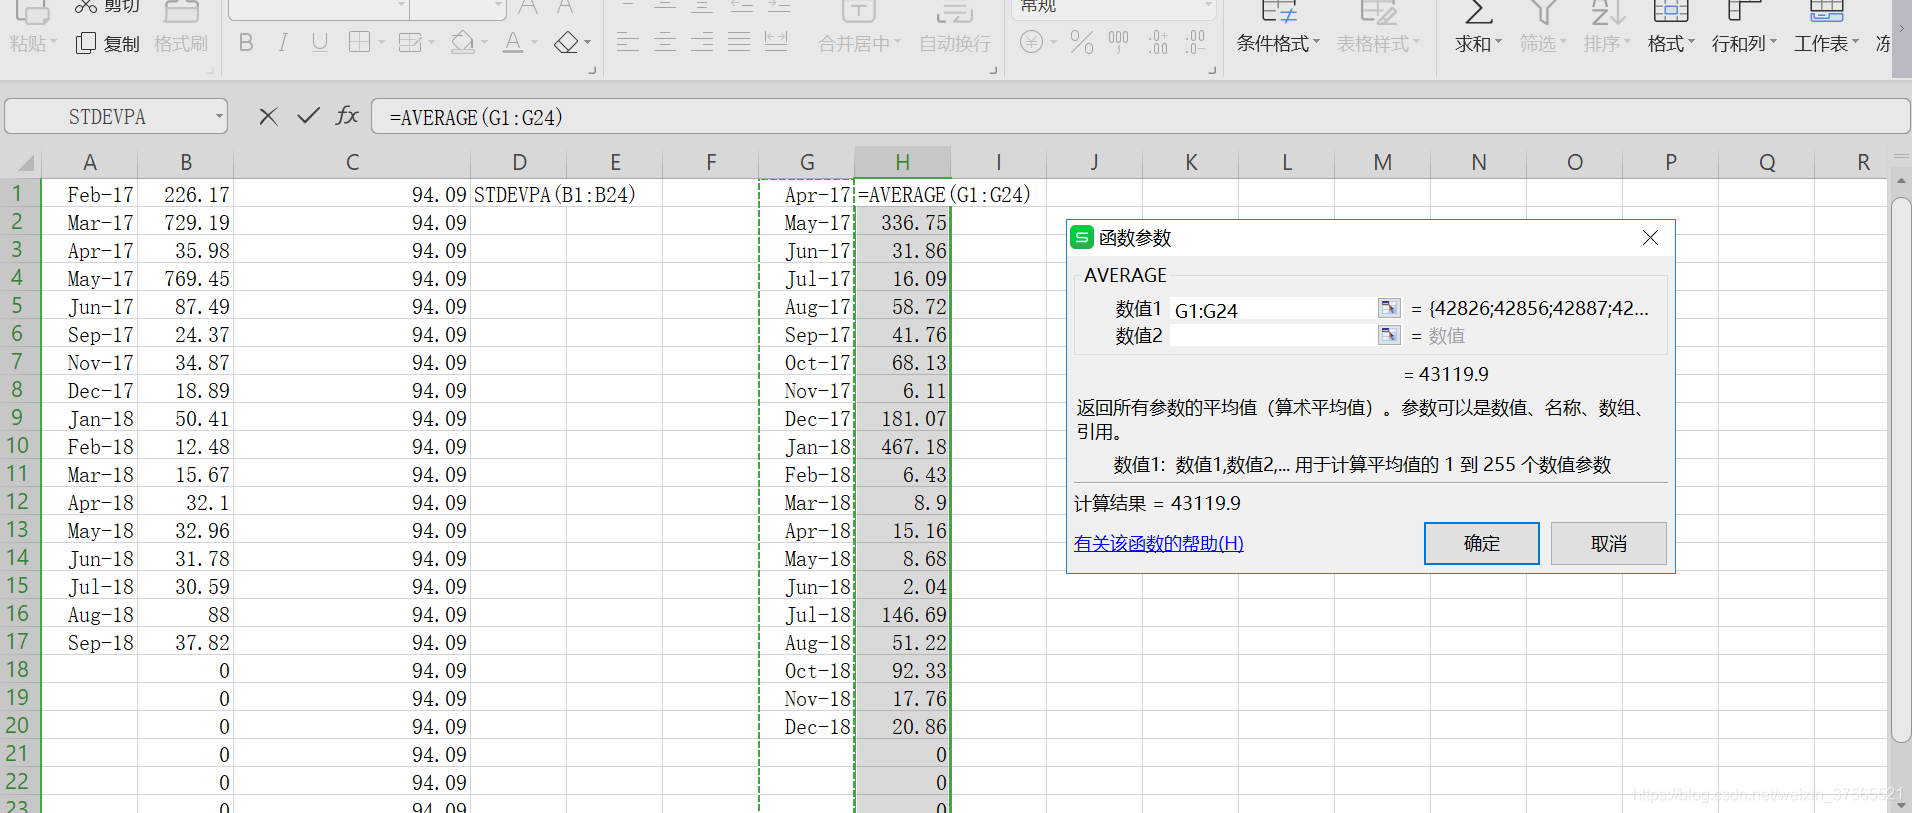Click cell D1 containing STDEVPA(B1:B24)

(518, 195)
